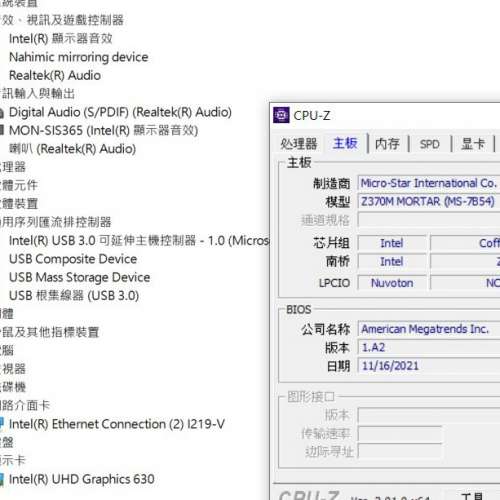Click the Digital Audio S/PDIF speaker icon

click(2, 112)
